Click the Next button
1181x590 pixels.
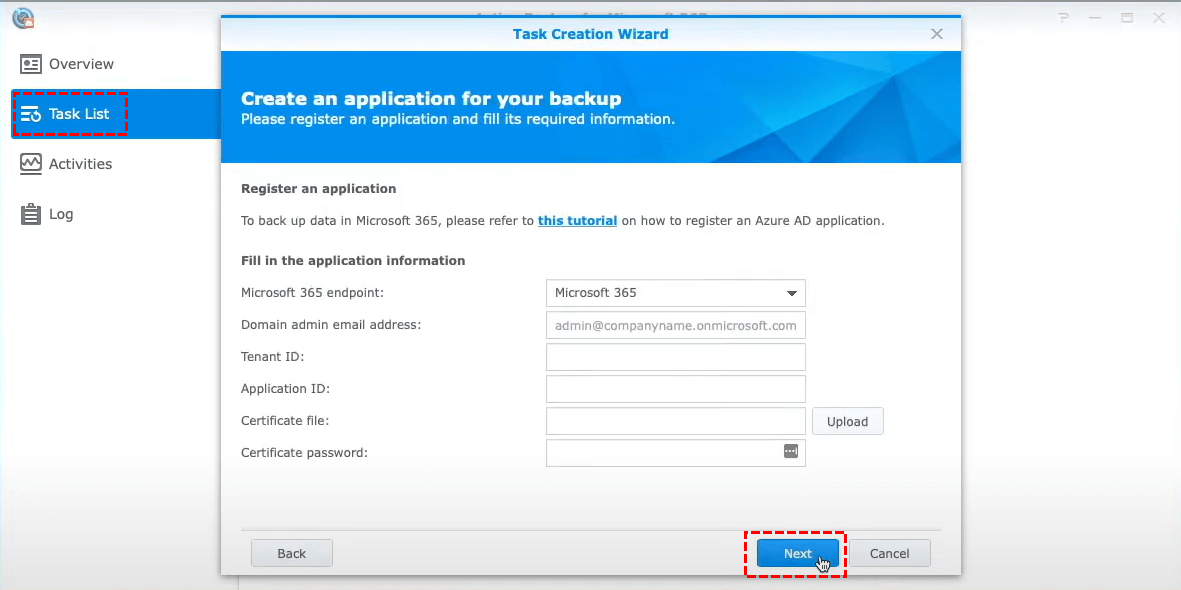797,553
